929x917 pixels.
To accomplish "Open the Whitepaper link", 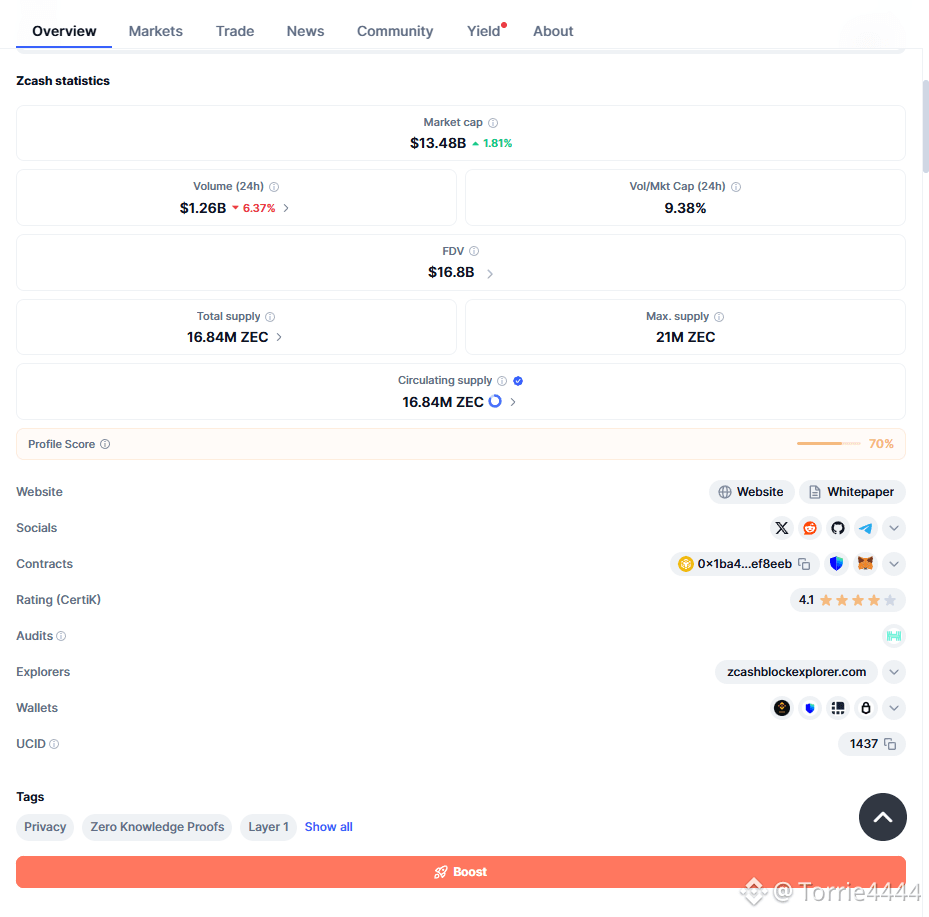I will 852,492.
